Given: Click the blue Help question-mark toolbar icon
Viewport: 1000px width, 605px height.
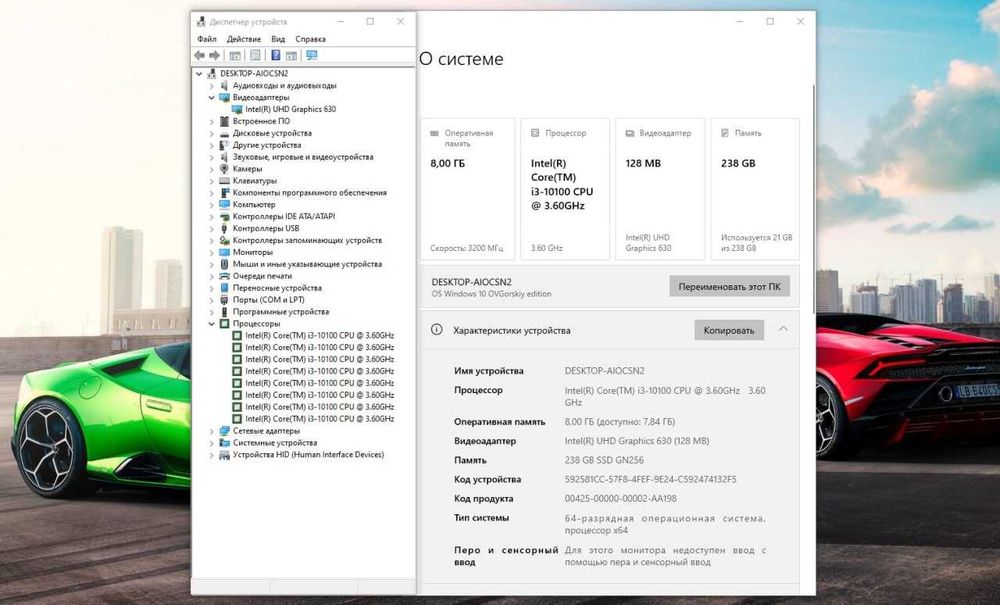Looking at the screenshot, I should (x=276, y=55).
